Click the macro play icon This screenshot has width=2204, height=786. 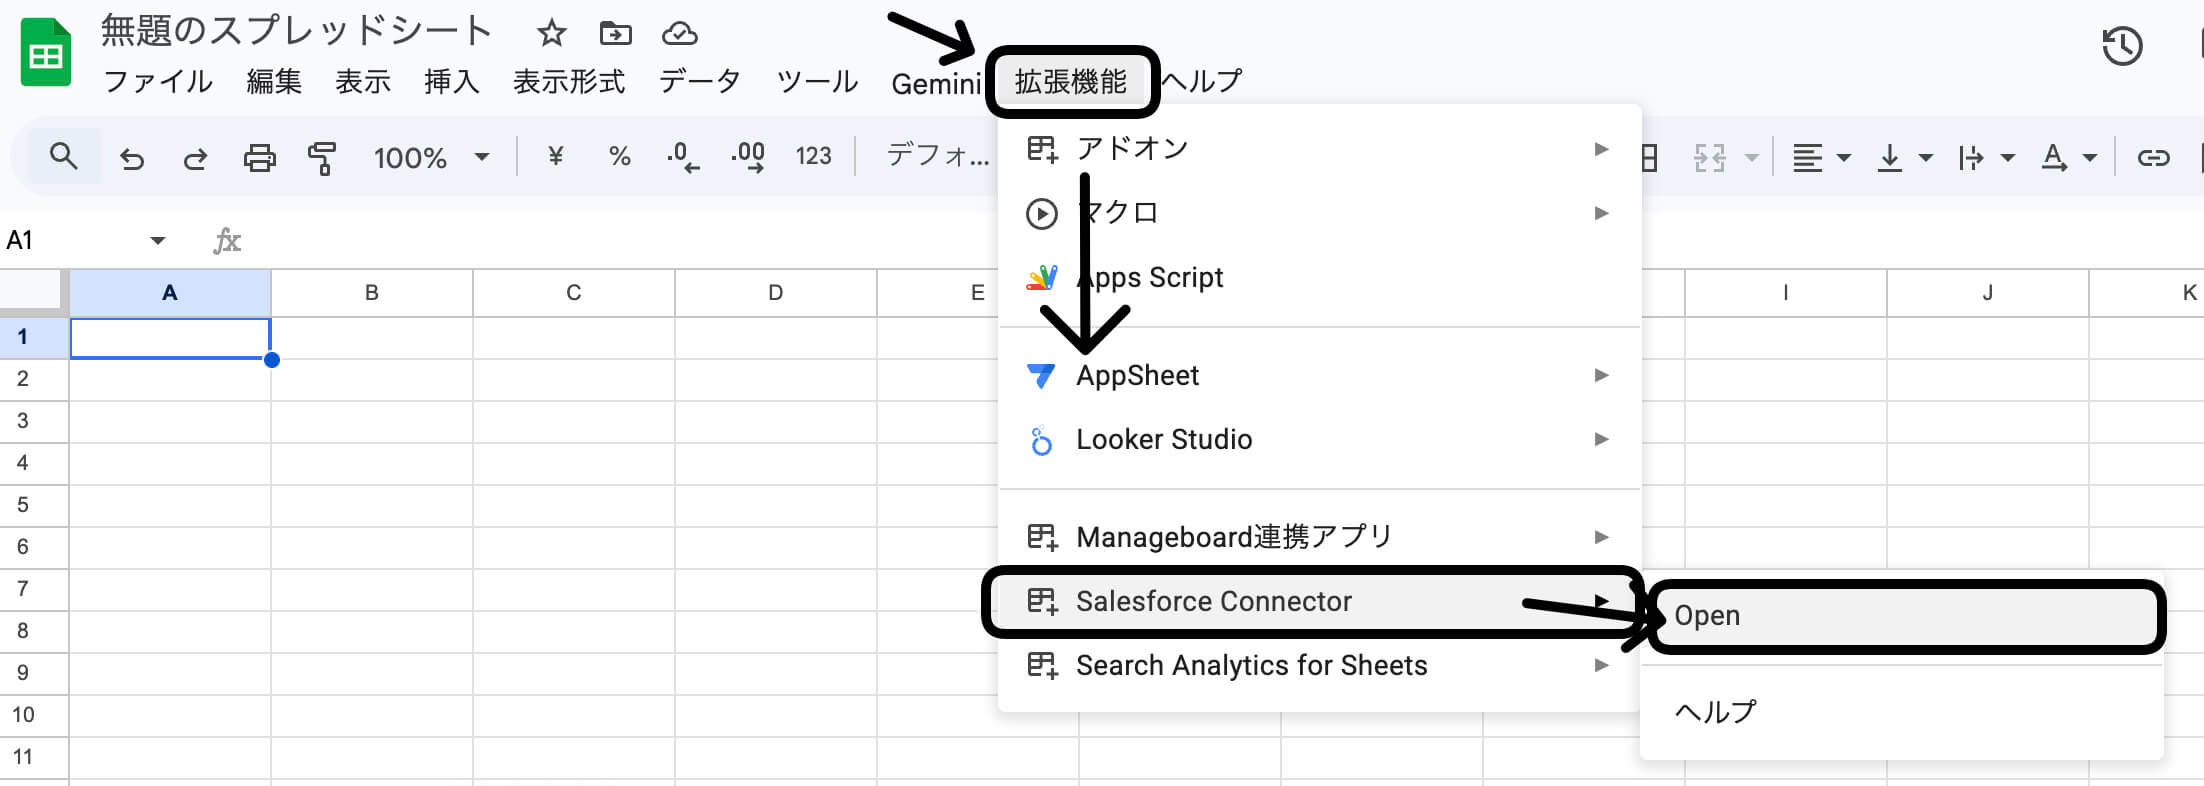point(1041,214)
